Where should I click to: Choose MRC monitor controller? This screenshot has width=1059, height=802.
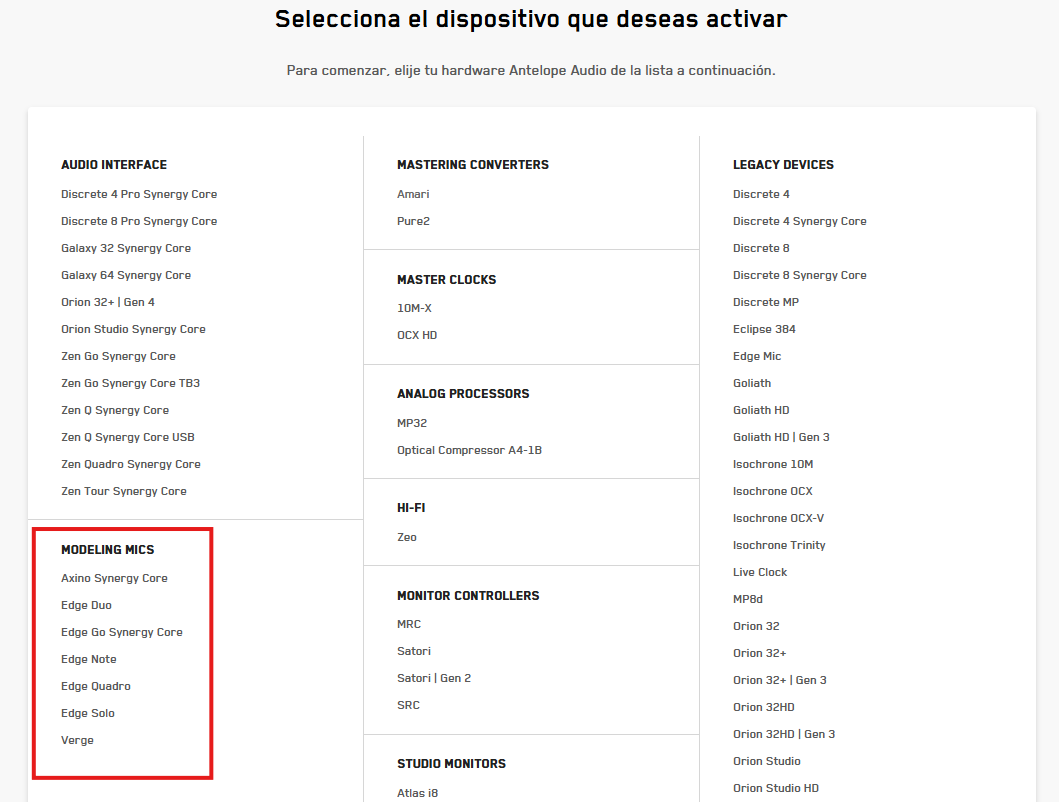pyautogui.click(x=409, y=624)
